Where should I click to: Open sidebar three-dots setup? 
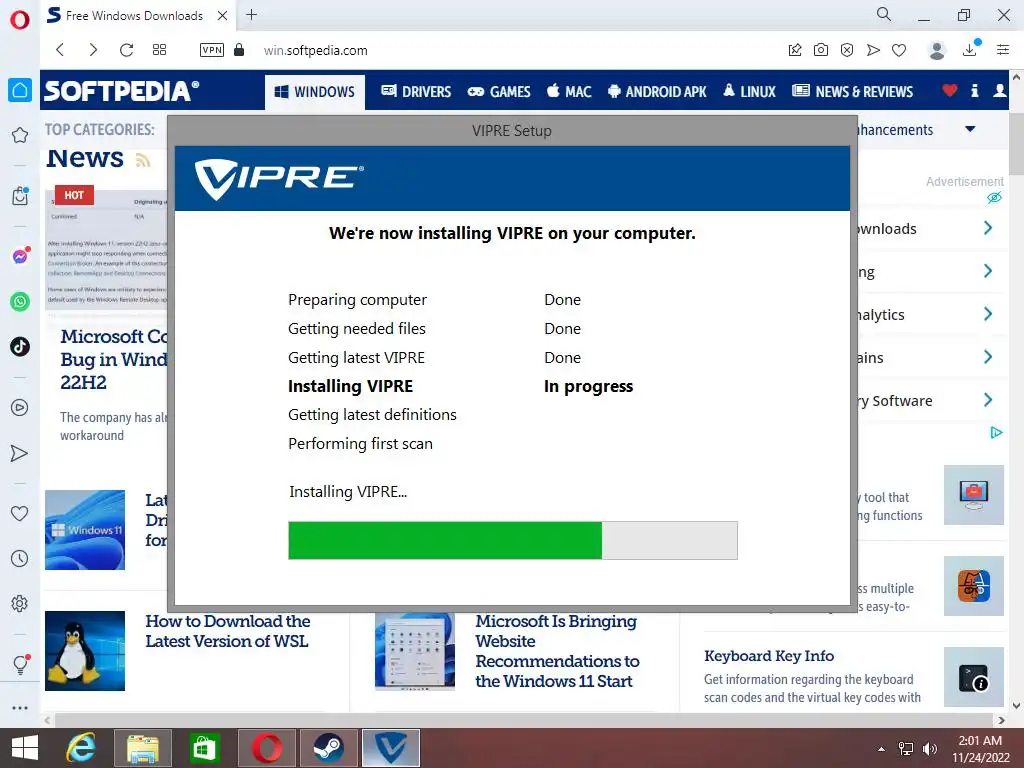point(20,708)
